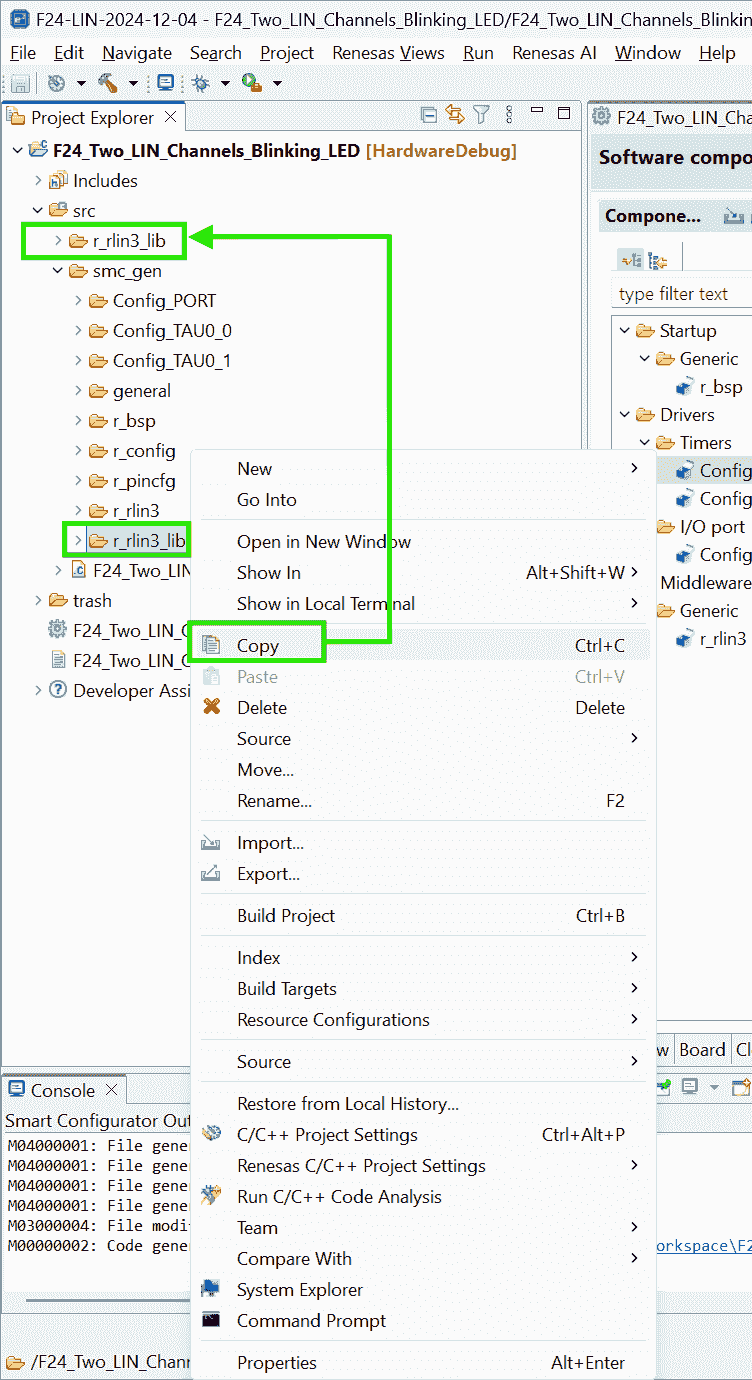Click the r_bsp component icon in tree
The height and width of the screenshot is (1380, 752).
click(x=686, y=387)
